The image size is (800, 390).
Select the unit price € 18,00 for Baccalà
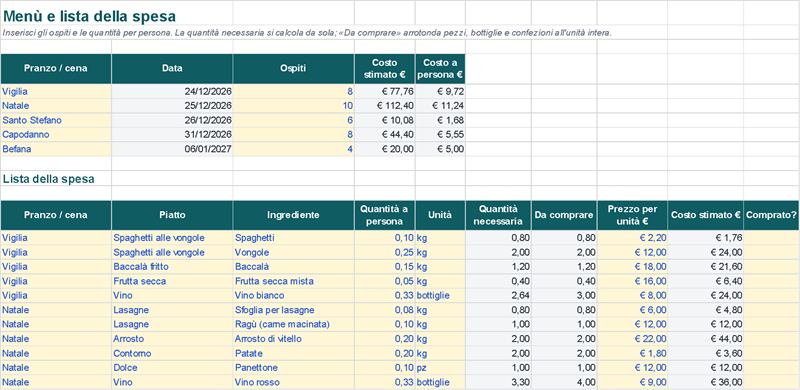632,267
